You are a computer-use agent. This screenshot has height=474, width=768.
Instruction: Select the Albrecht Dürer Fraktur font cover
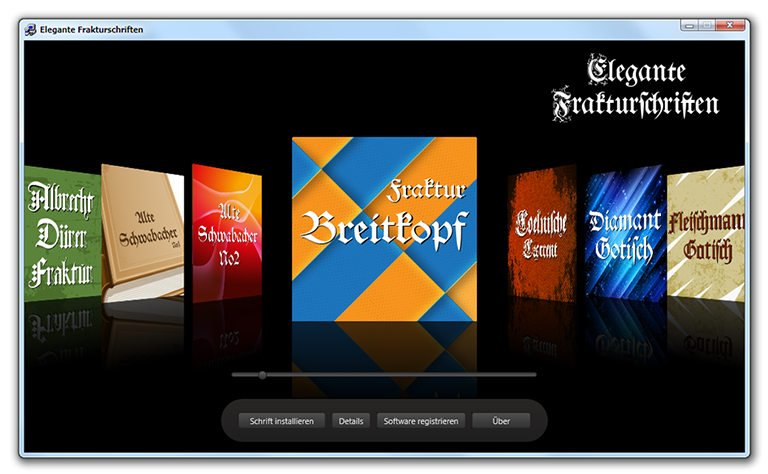63,234
